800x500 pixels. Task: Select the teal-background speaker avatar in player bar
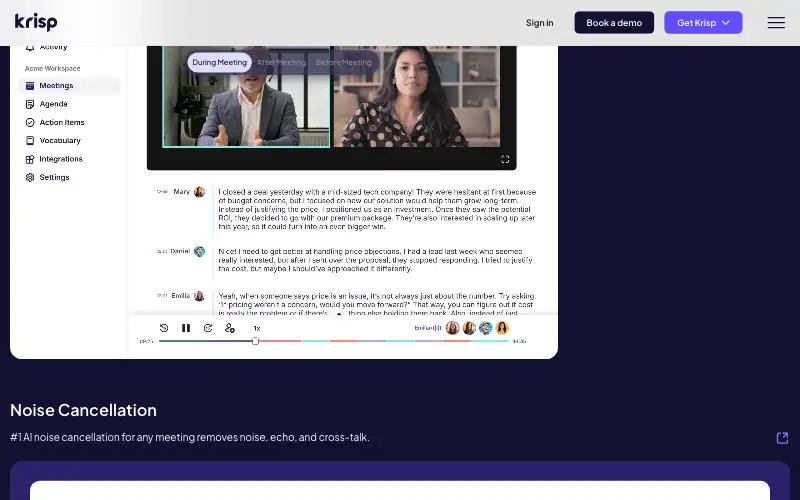486,328
